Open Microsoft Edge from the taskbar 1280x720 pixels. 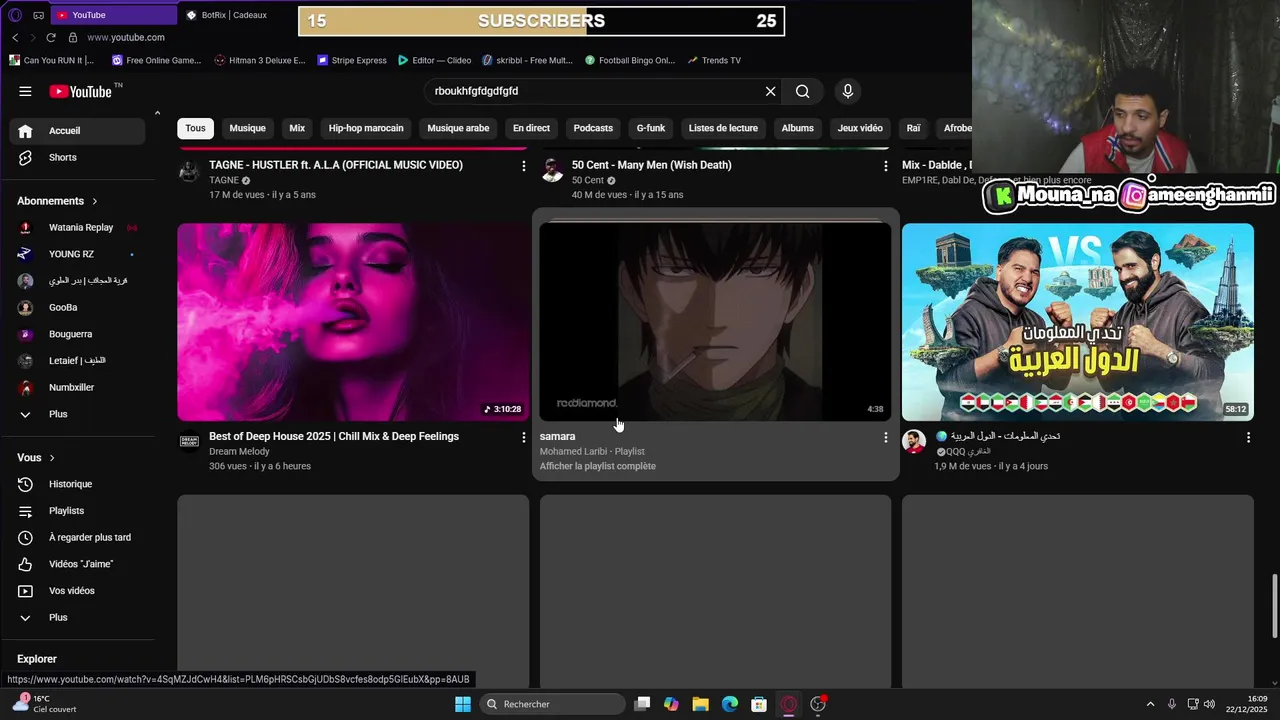730,704
